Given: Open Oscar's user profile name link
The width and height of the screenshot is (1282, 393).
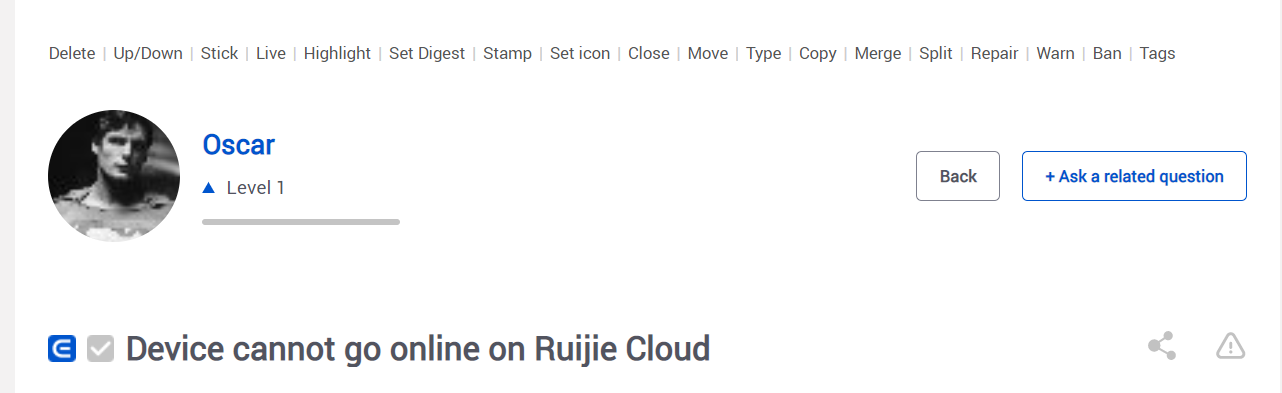Looking at the screenshot, I should point(238,145).
